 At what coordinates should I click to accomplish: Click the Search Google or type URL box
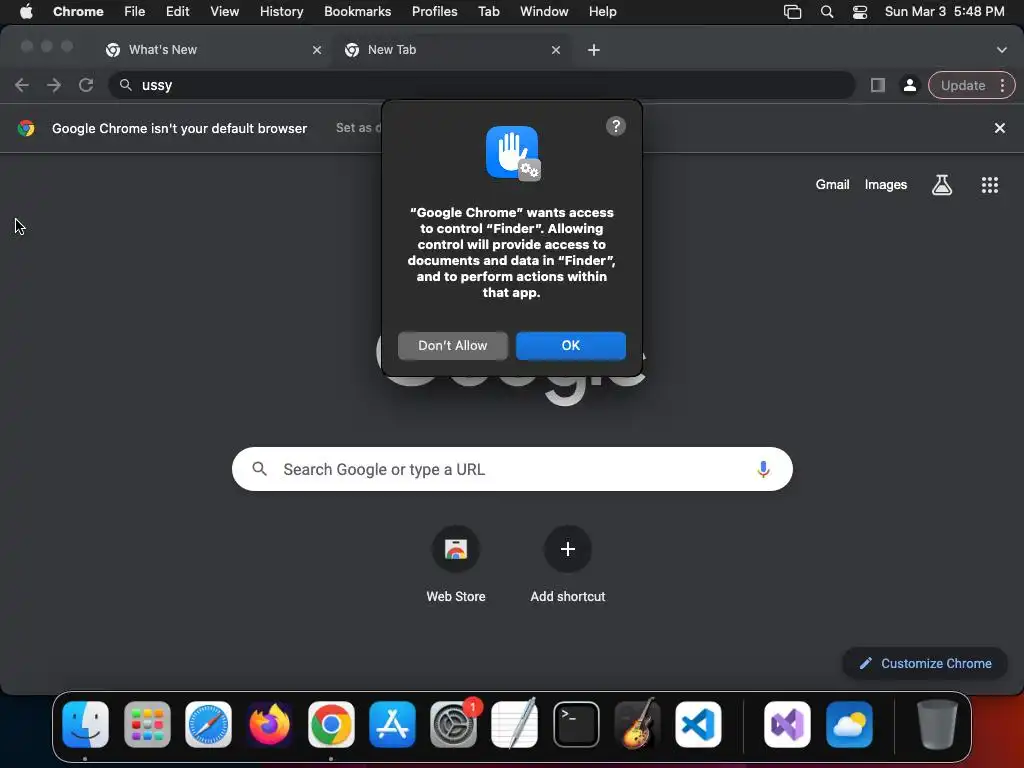tap(512, 469)
